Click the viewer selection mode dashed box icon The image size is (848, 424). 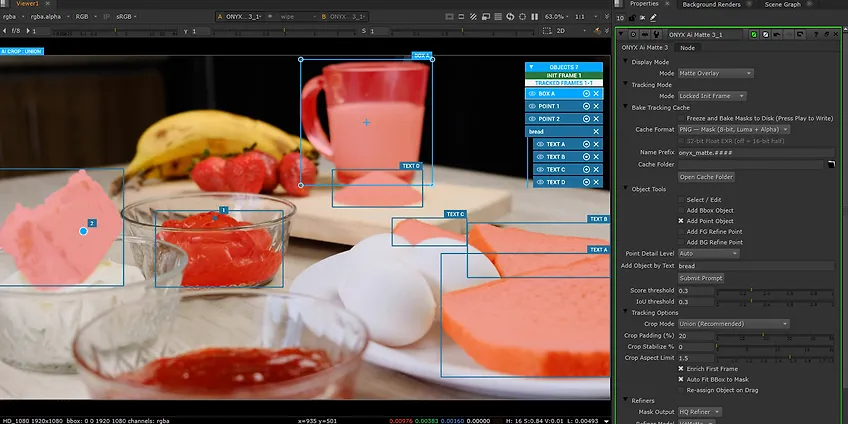547,31
